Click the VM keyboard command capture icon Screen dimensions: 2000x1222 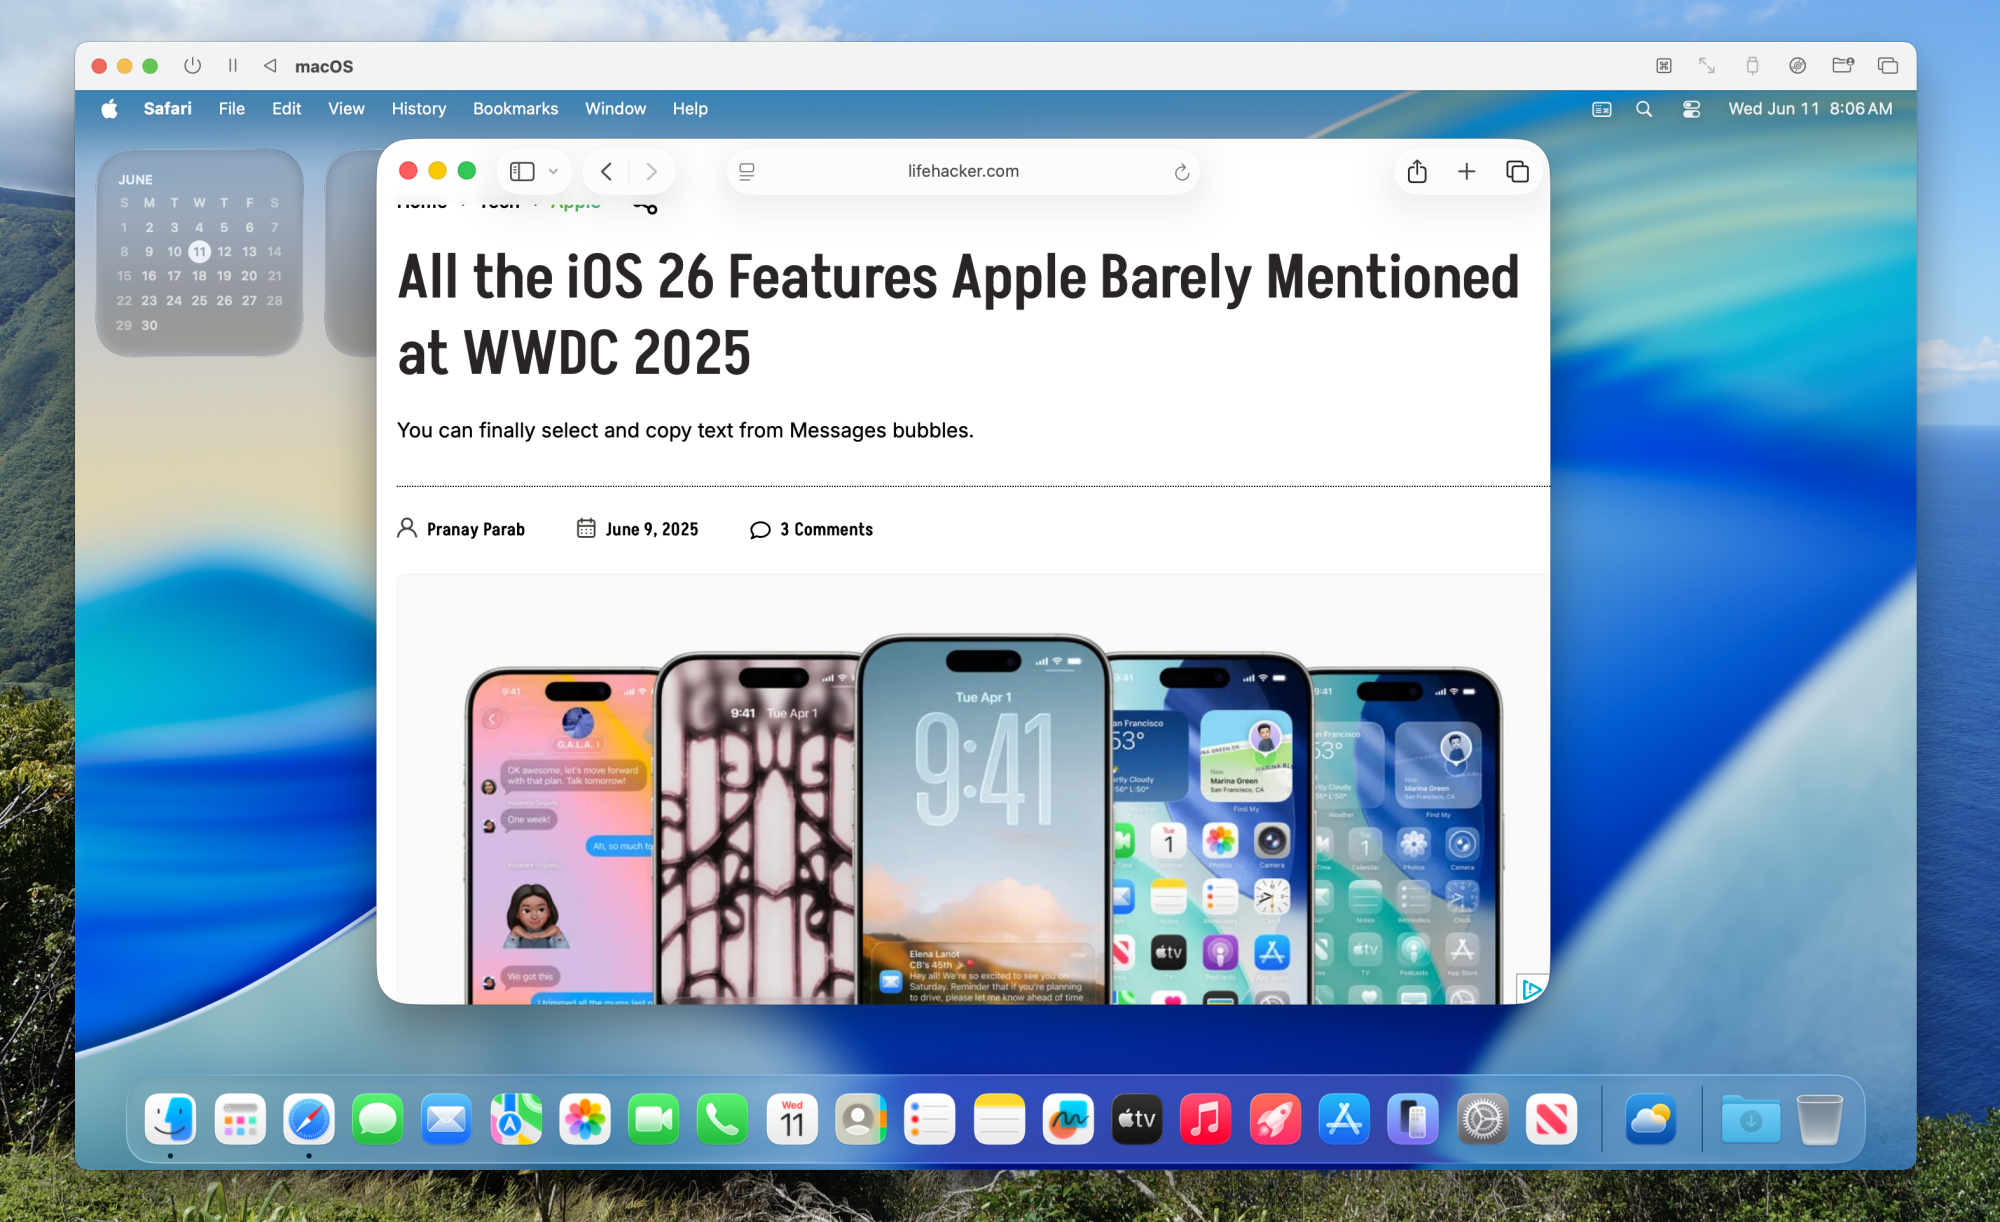pyautogui.click(x=1663, y=66)
